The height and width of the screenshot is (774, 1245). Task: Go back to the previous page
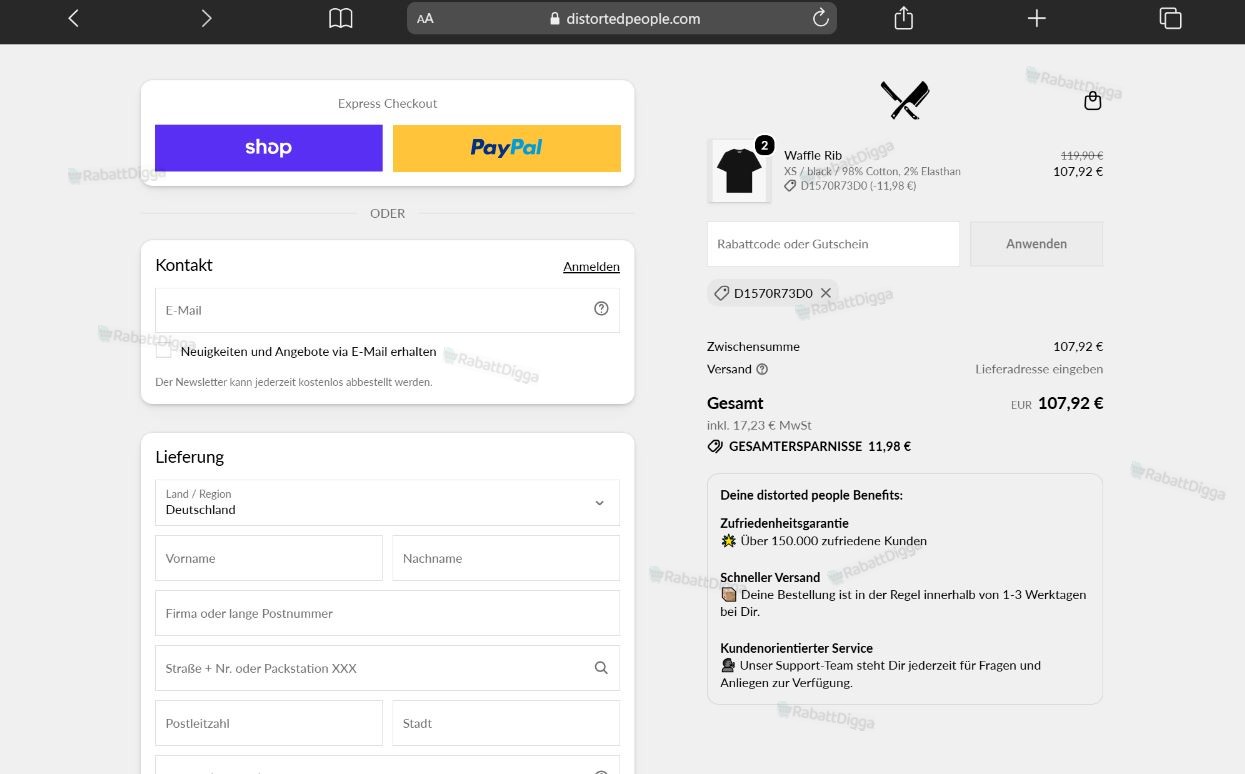coord(73,18)
